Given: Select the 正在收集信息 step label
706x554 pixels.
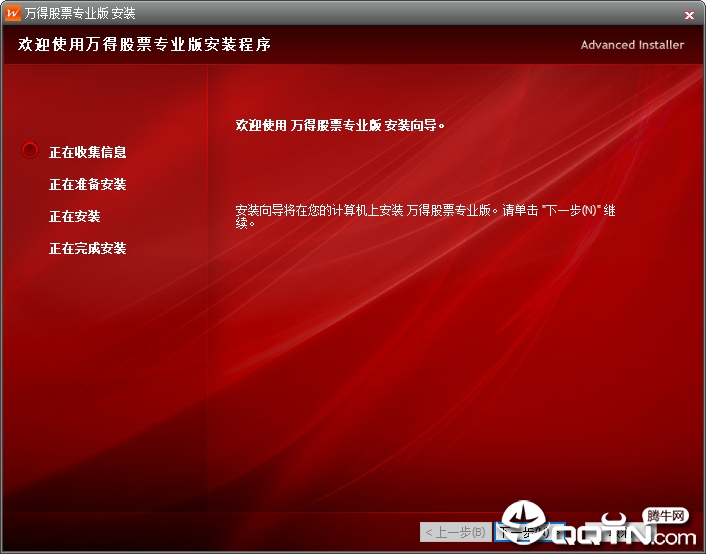Looking at the screenshot, I should tap(88, 152).
